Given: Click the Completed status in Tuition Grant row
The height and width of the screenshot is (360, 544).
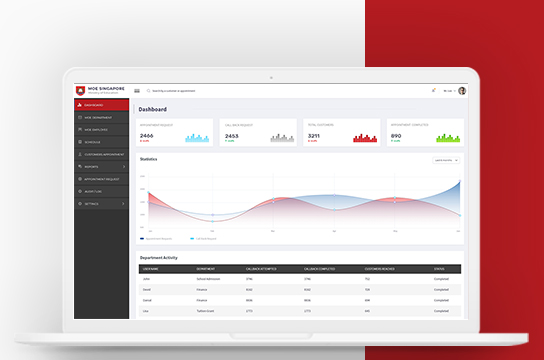Looking at the screenshot, I should tap(441, 311).
